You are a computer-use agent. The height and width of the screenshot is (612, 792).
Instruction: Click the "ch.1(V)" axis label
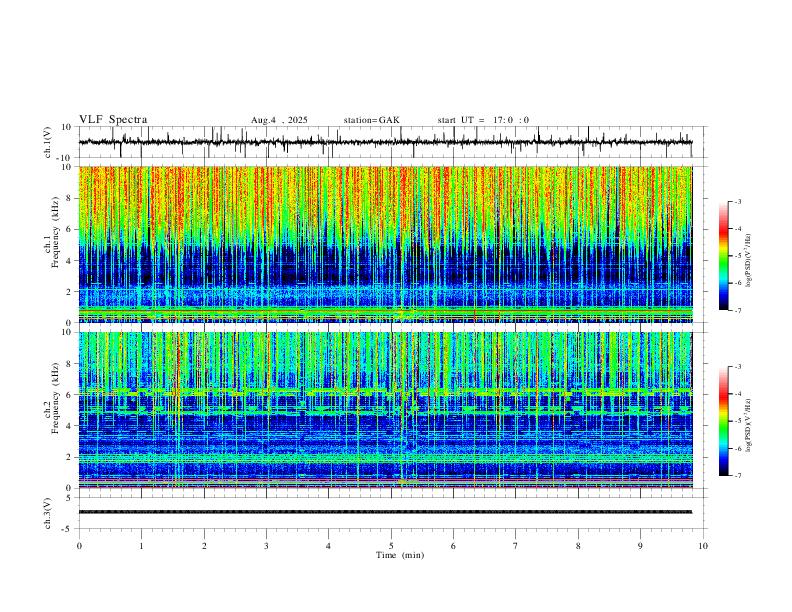click(x=49, y=142)
